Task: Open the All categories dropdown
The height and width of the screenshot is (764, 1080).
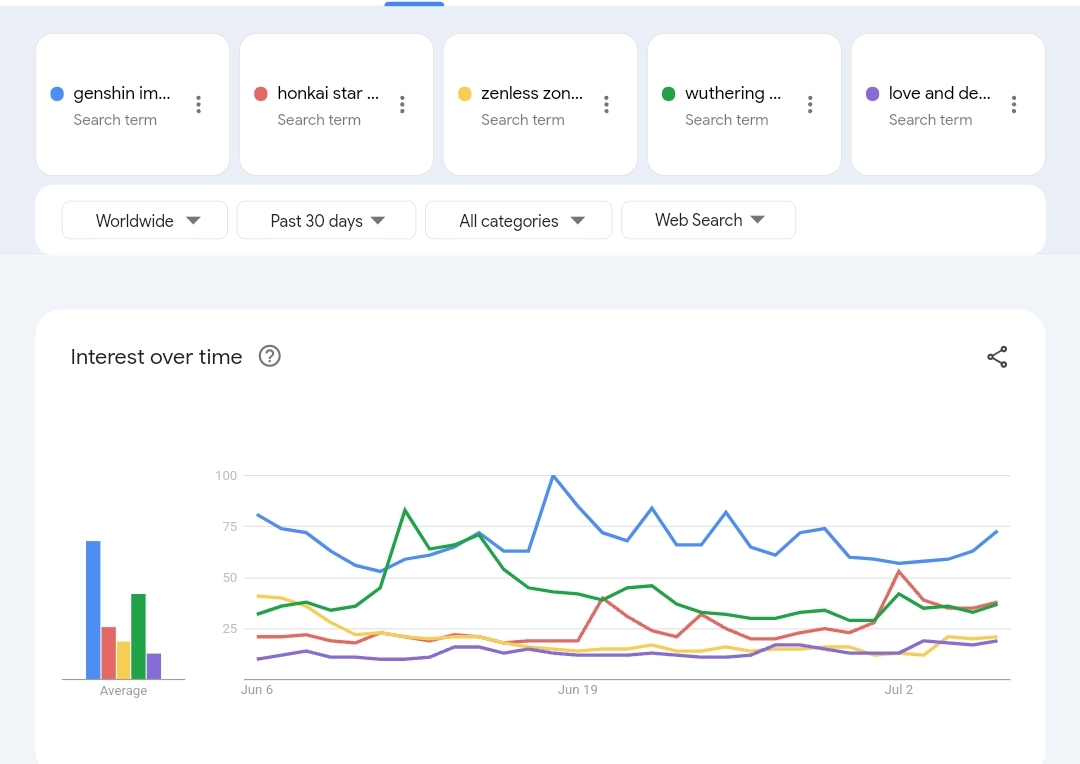Action: point(519,220)
